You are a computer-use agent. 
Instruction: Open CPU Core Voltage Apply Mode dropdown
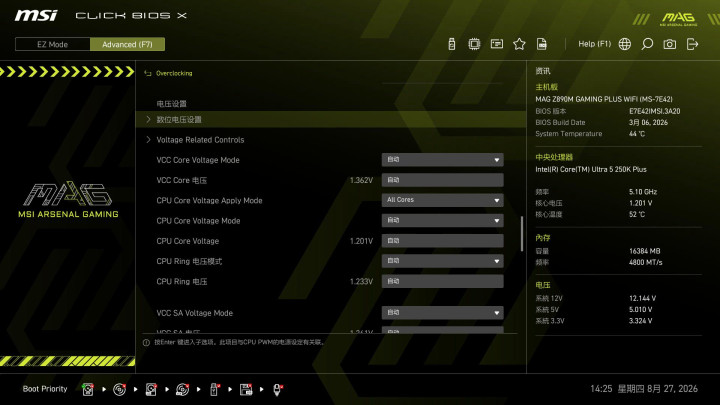click(x=442, y=200)
